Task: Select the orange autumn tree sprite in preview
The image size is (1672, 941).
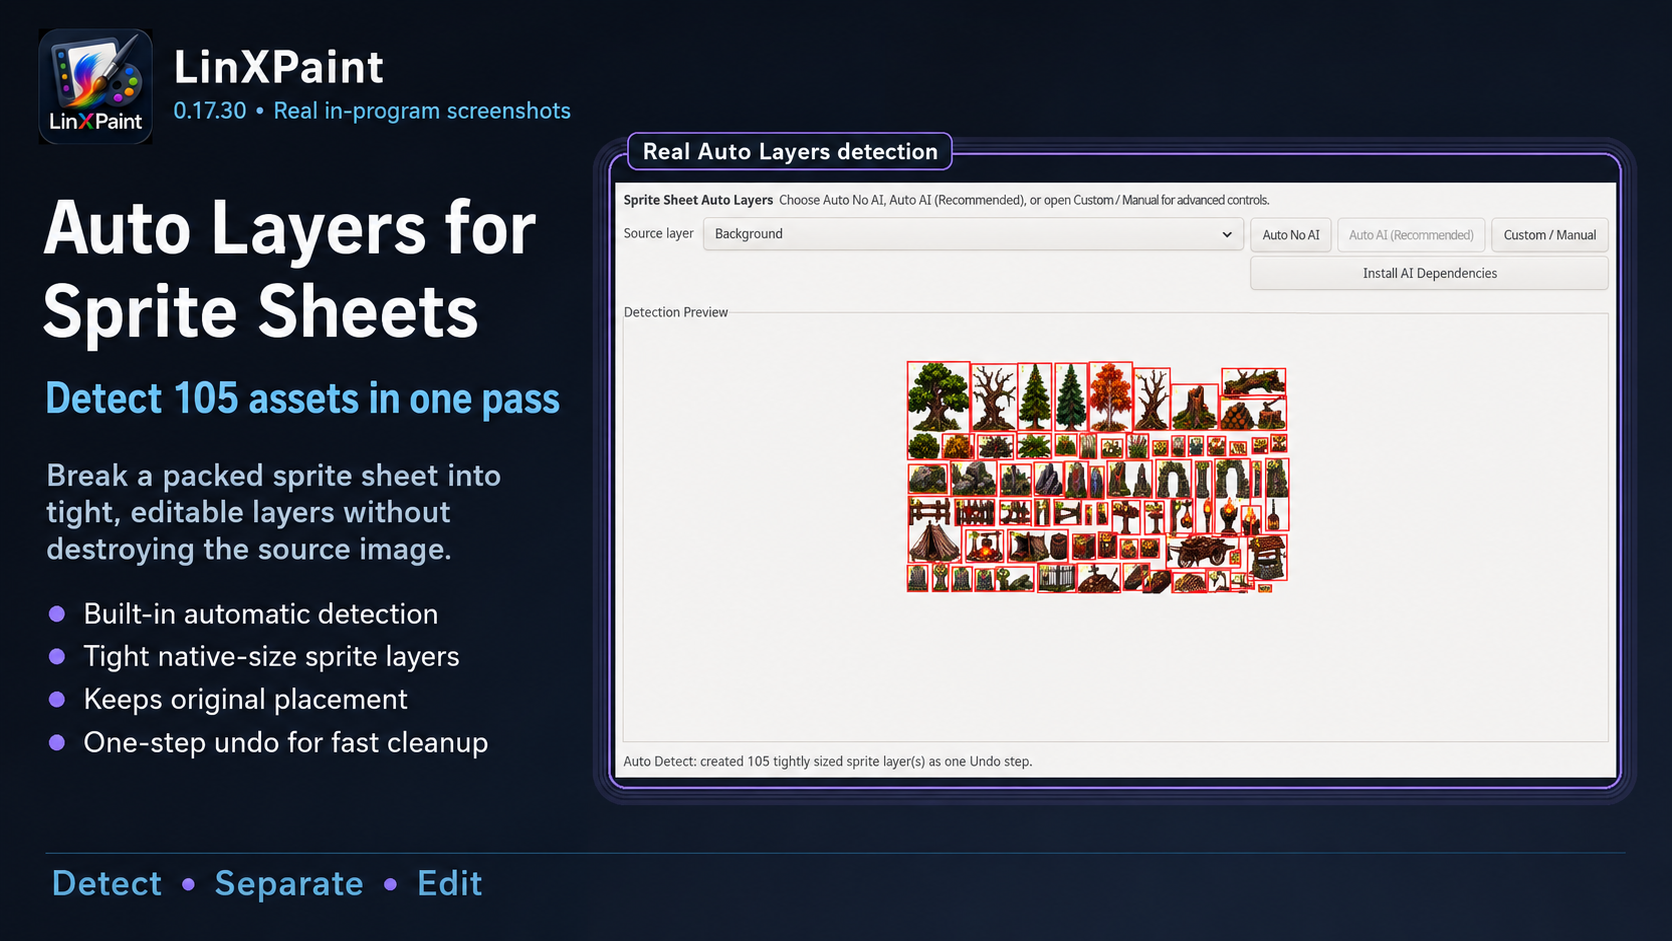Action: [1110, 395]
